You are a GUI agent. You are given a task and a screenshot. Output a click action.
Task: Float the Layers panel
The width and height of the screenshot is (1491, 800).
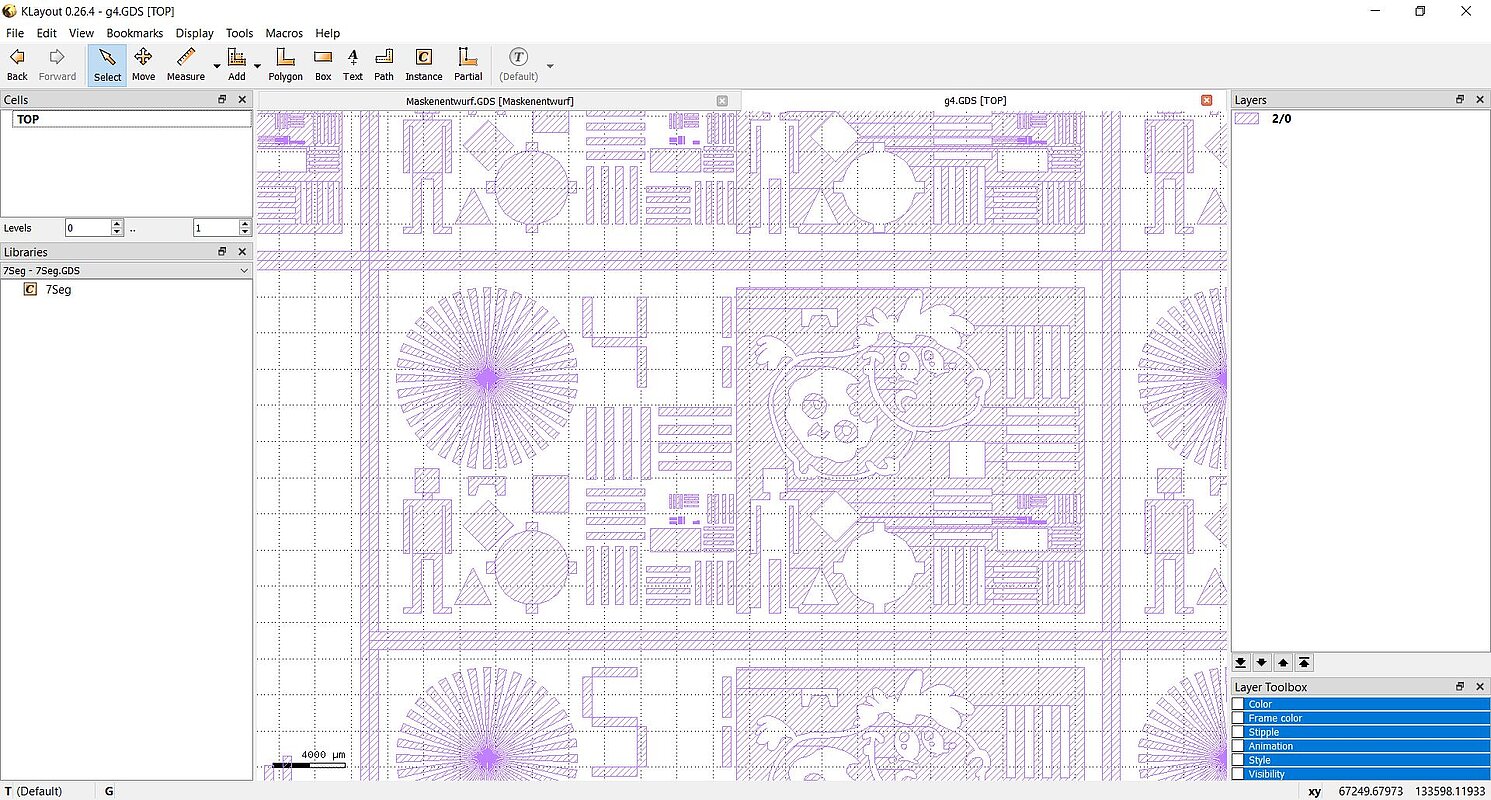1460,100
